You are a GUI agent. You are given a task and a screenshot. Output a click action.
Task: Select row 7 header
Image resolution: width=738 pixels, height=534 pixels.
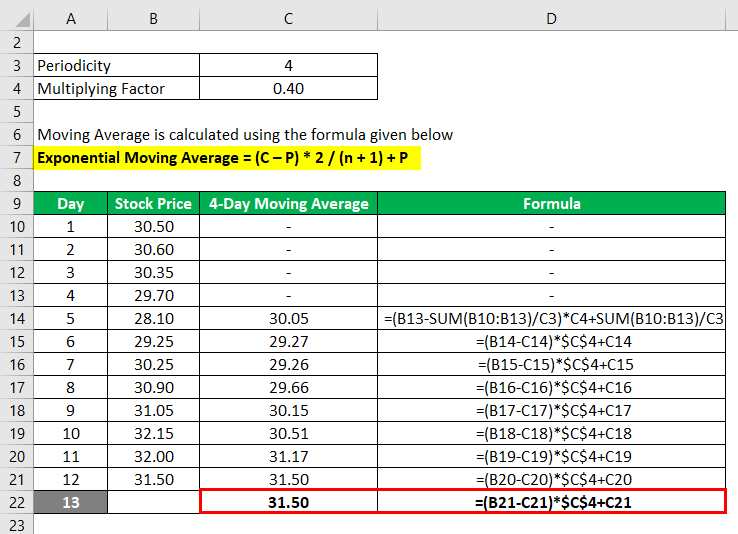coord(17,158)
